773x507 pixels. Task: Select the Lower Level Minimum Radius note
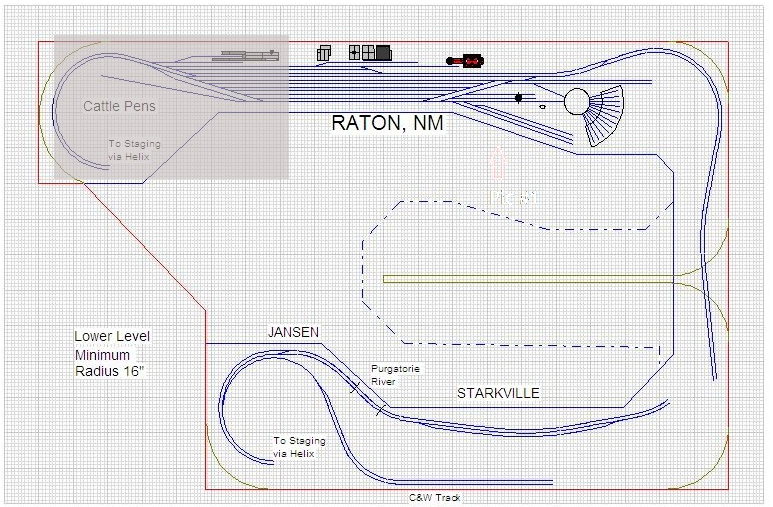[112, 353]
